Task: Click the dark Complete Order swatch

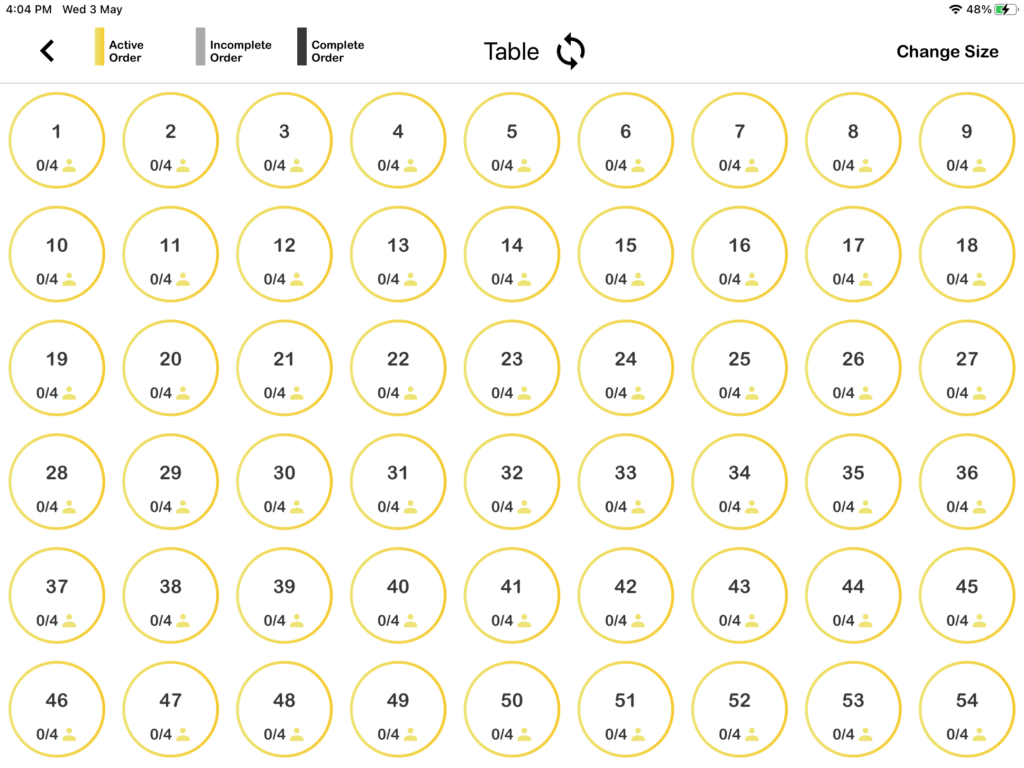Action: pos(302,47)
